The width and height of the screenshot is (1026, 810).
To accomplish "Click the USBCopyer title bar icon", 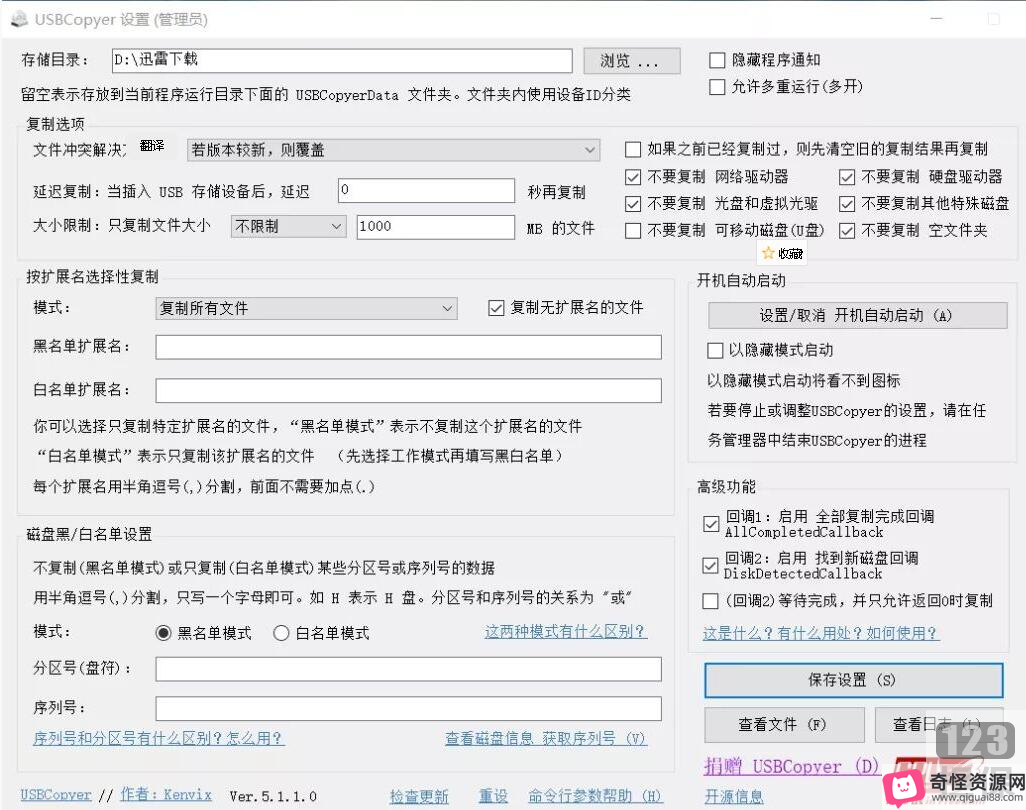I will click(18, 18).
